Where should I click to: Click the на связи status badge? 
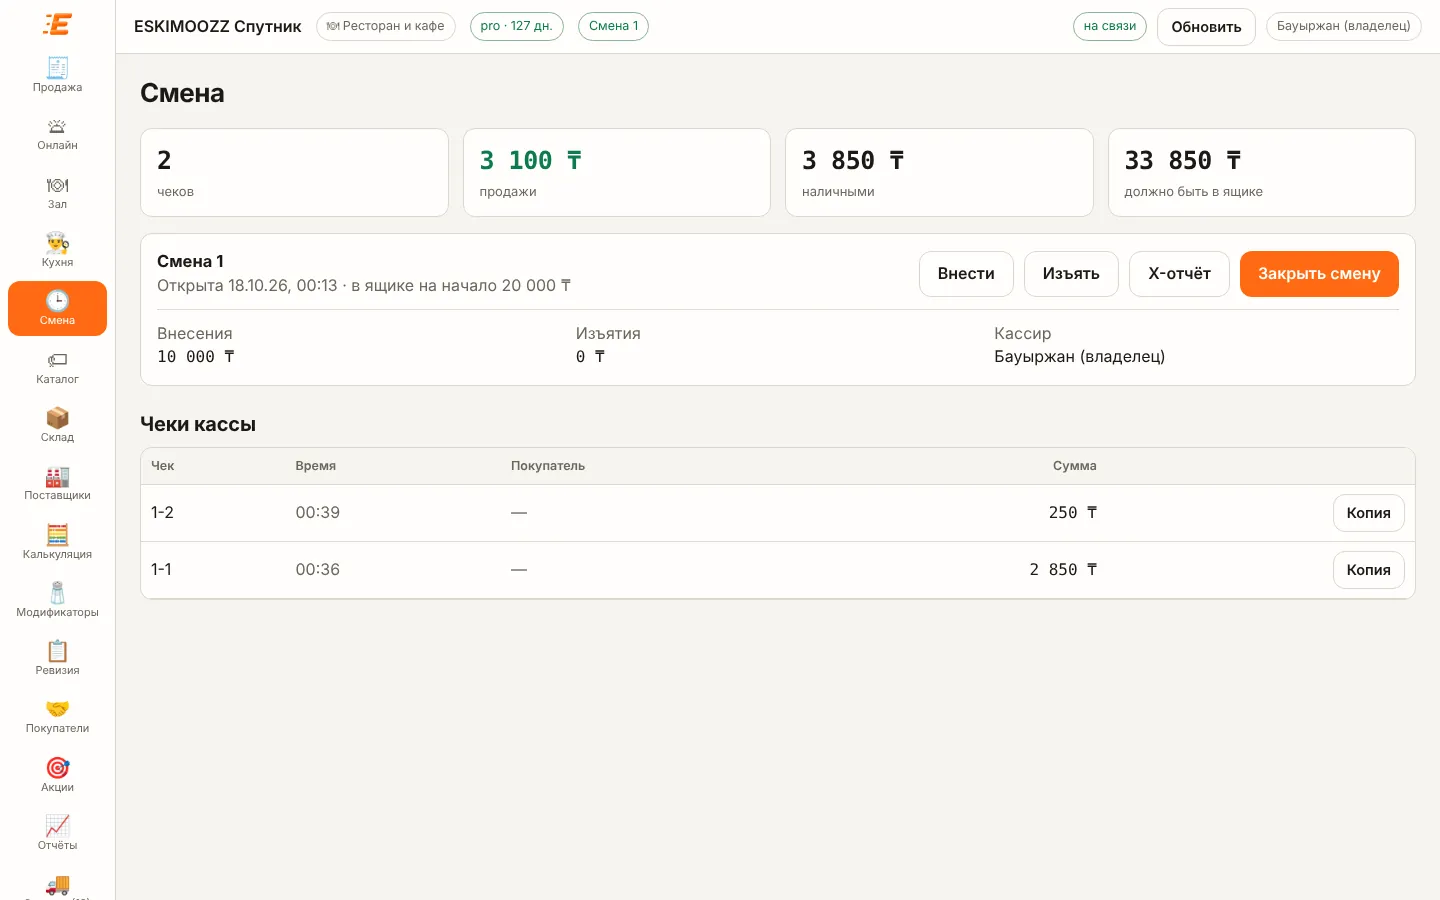click(x=1110, y=26)
